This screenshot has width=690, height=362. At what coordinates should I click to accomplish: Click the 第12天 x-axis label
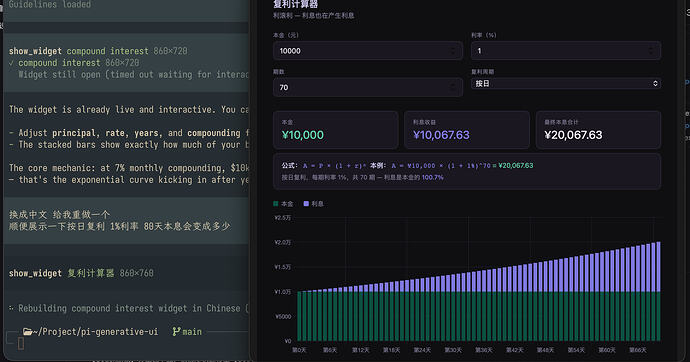pos(361,350)
